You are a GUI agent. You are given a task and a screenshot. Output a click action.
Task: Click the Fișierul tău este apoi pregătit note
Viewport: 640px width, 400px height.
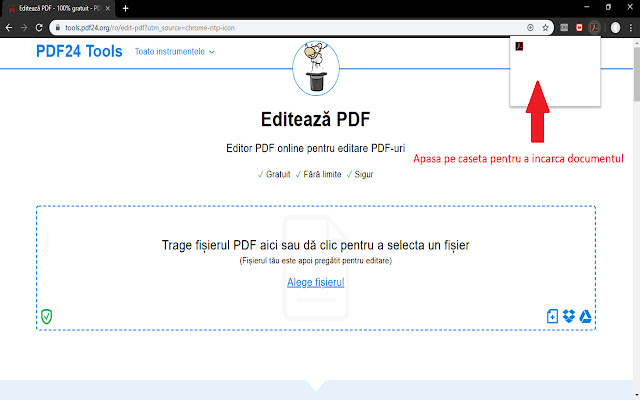tap(316, 260)
